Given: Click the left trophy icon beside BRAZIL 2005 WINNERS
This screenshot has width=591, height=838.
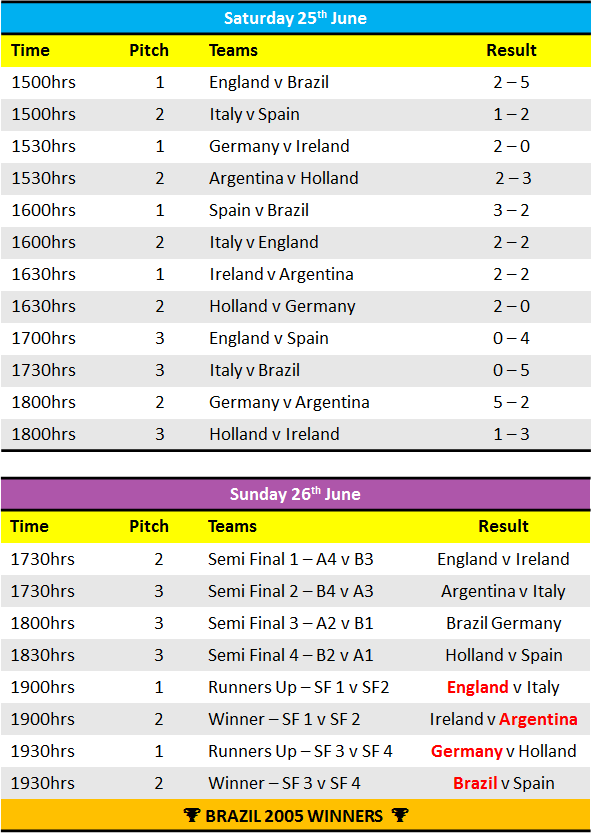Looking at the screenshot, I should click(192, 816).
